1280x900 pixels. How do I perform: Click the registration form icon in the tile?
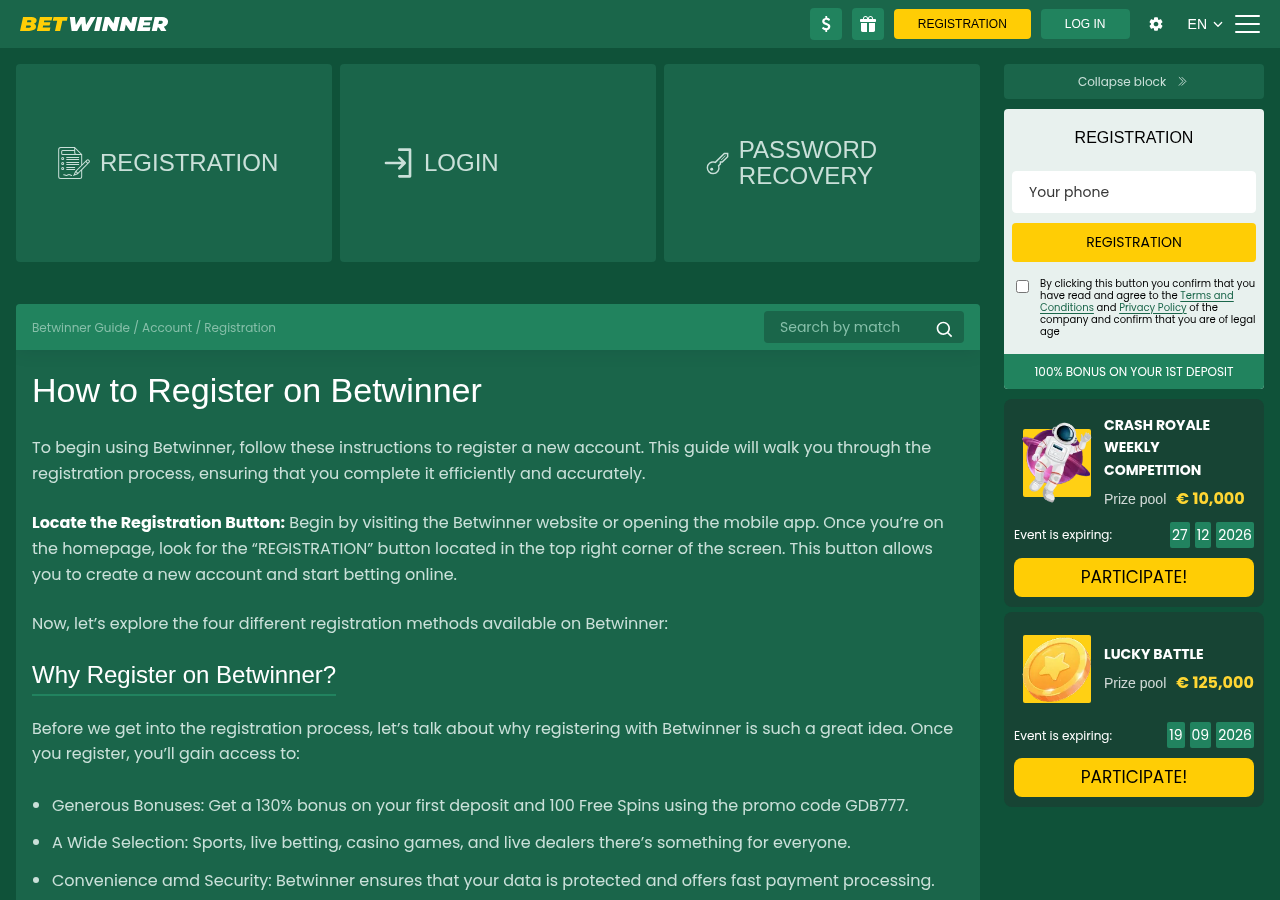click(73, 163)
